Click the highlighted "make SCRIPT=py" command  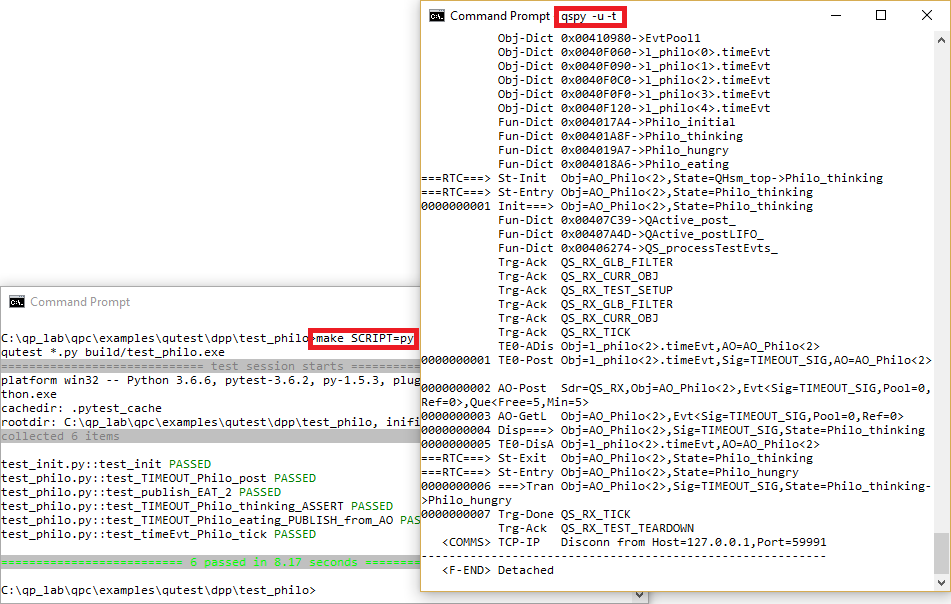click(x=364, y=338)
